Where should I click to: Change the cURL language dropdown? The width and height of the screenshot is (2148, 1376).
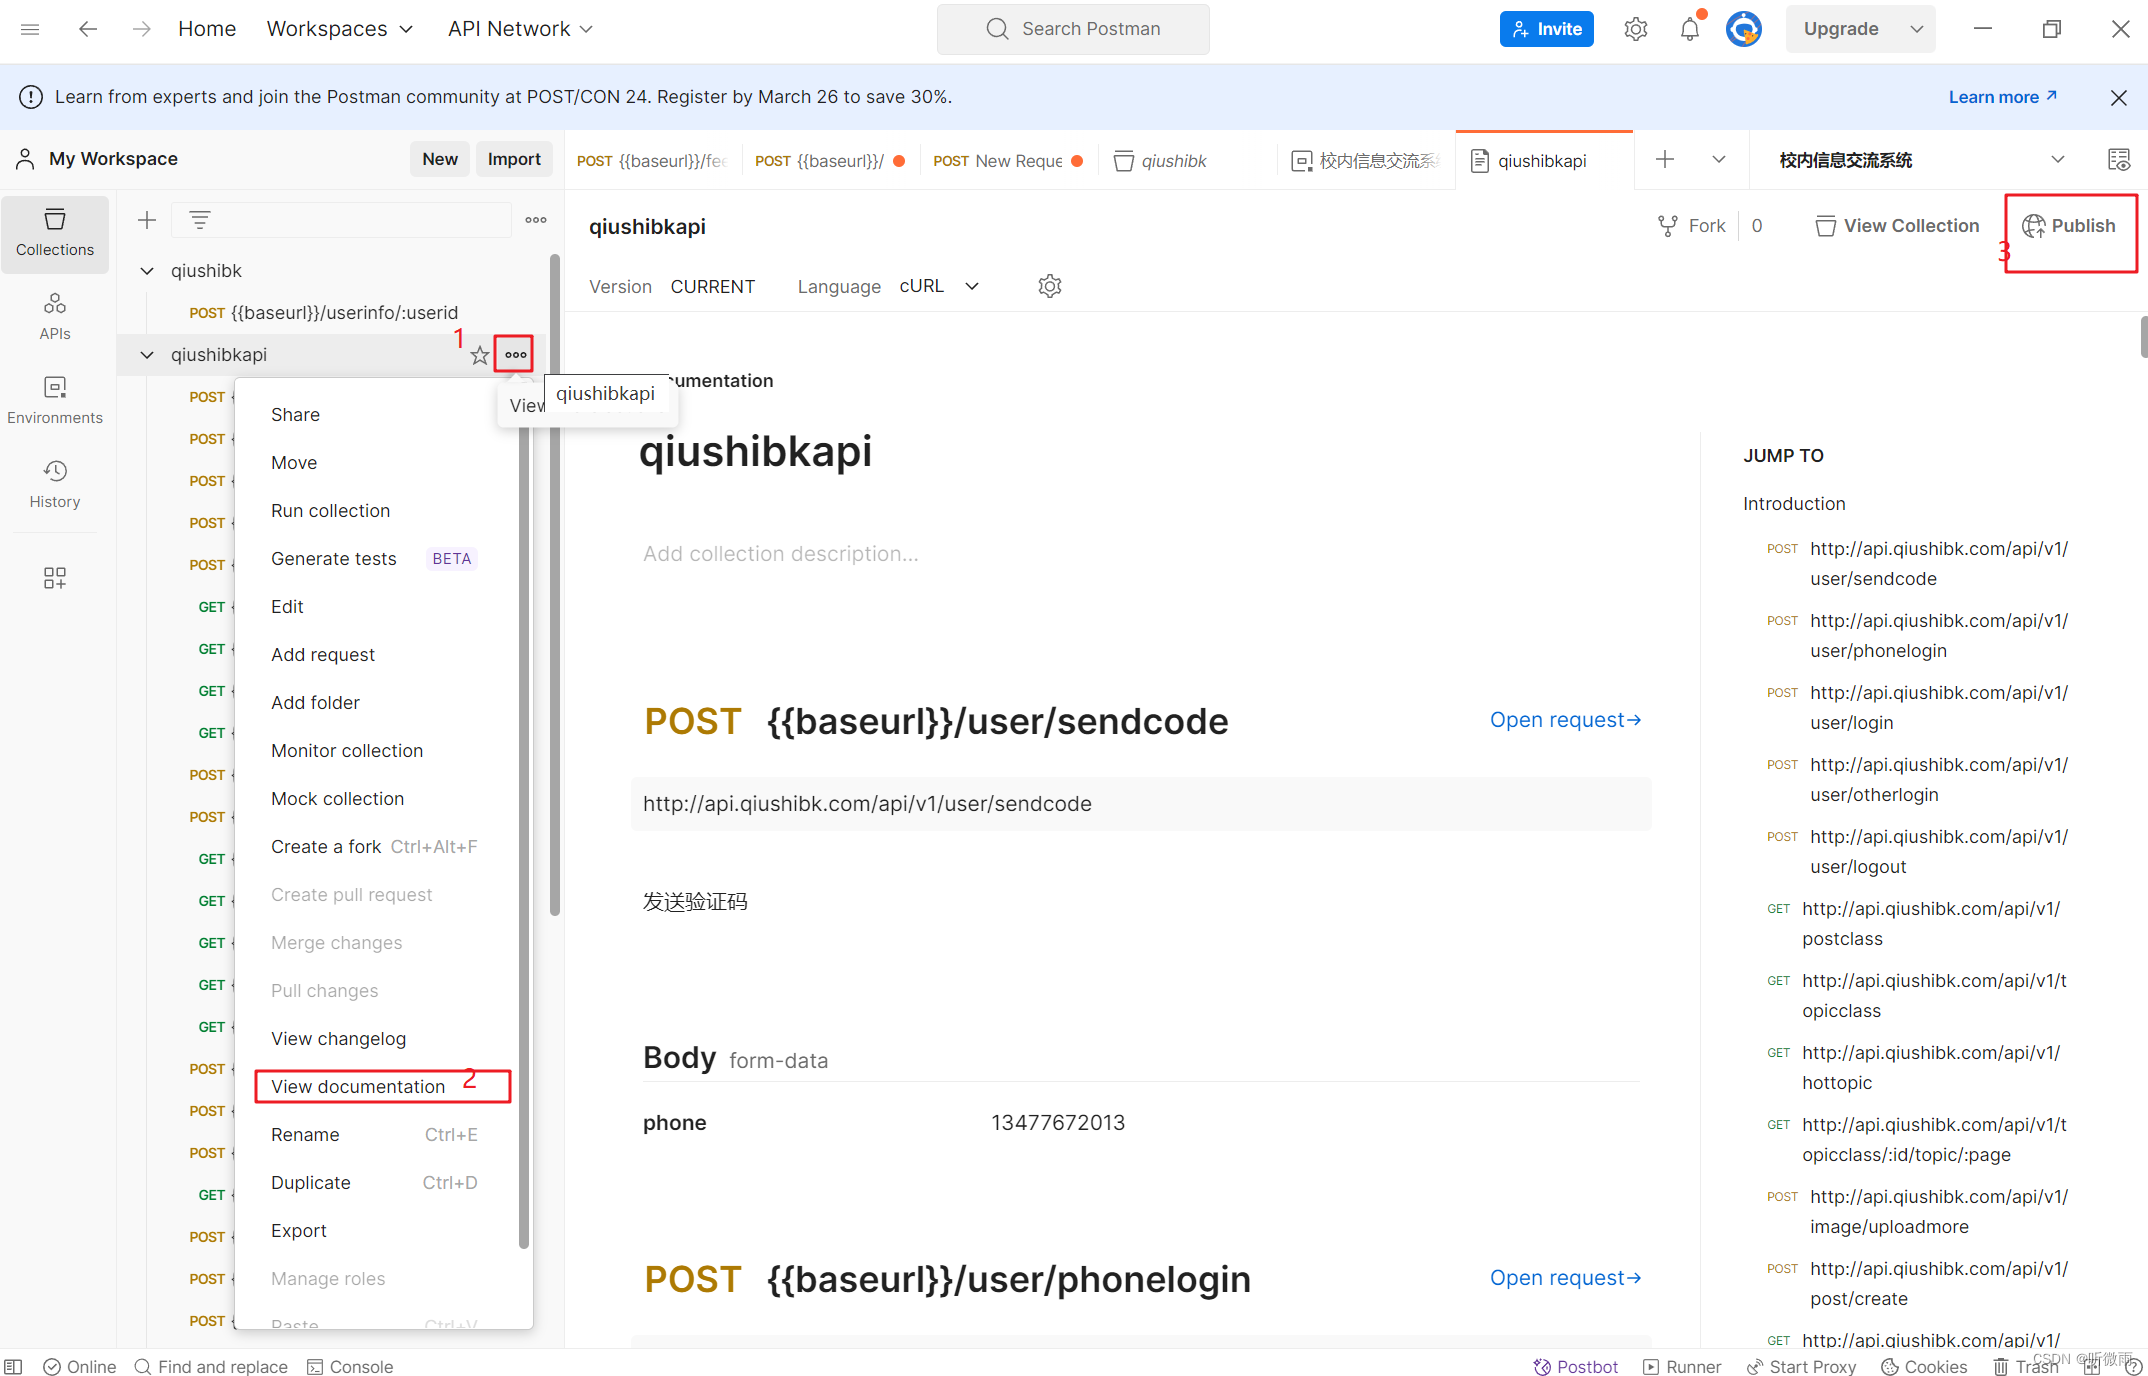click(x=938, y=286)
